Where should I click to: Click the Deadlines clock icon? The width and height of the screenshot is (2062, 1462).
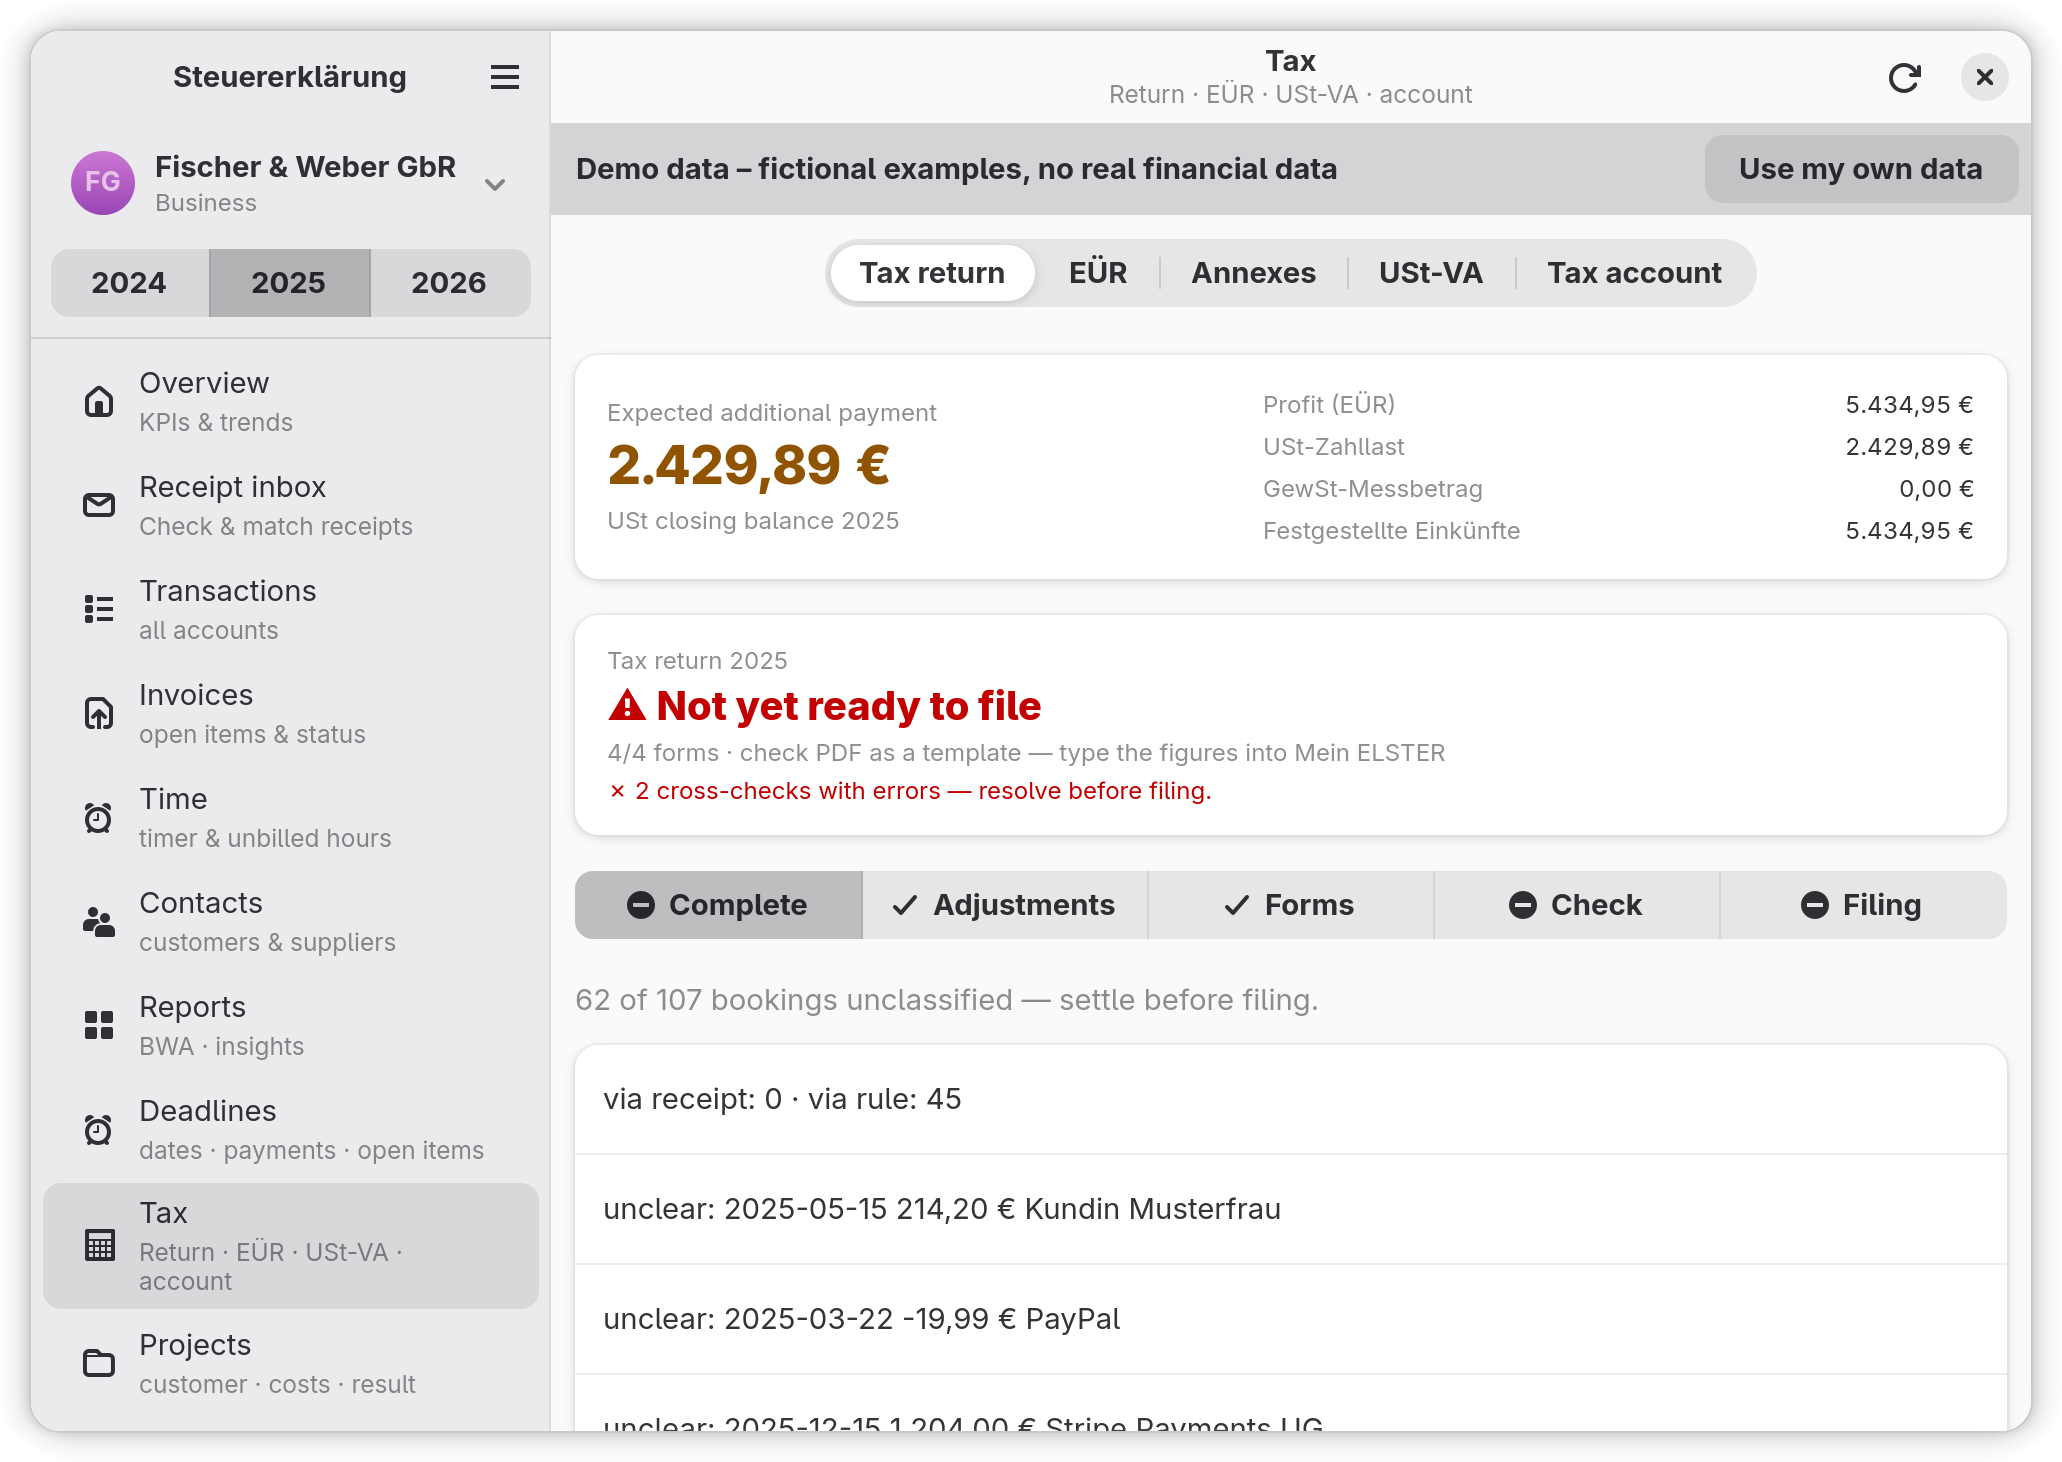pos(98,1129)
